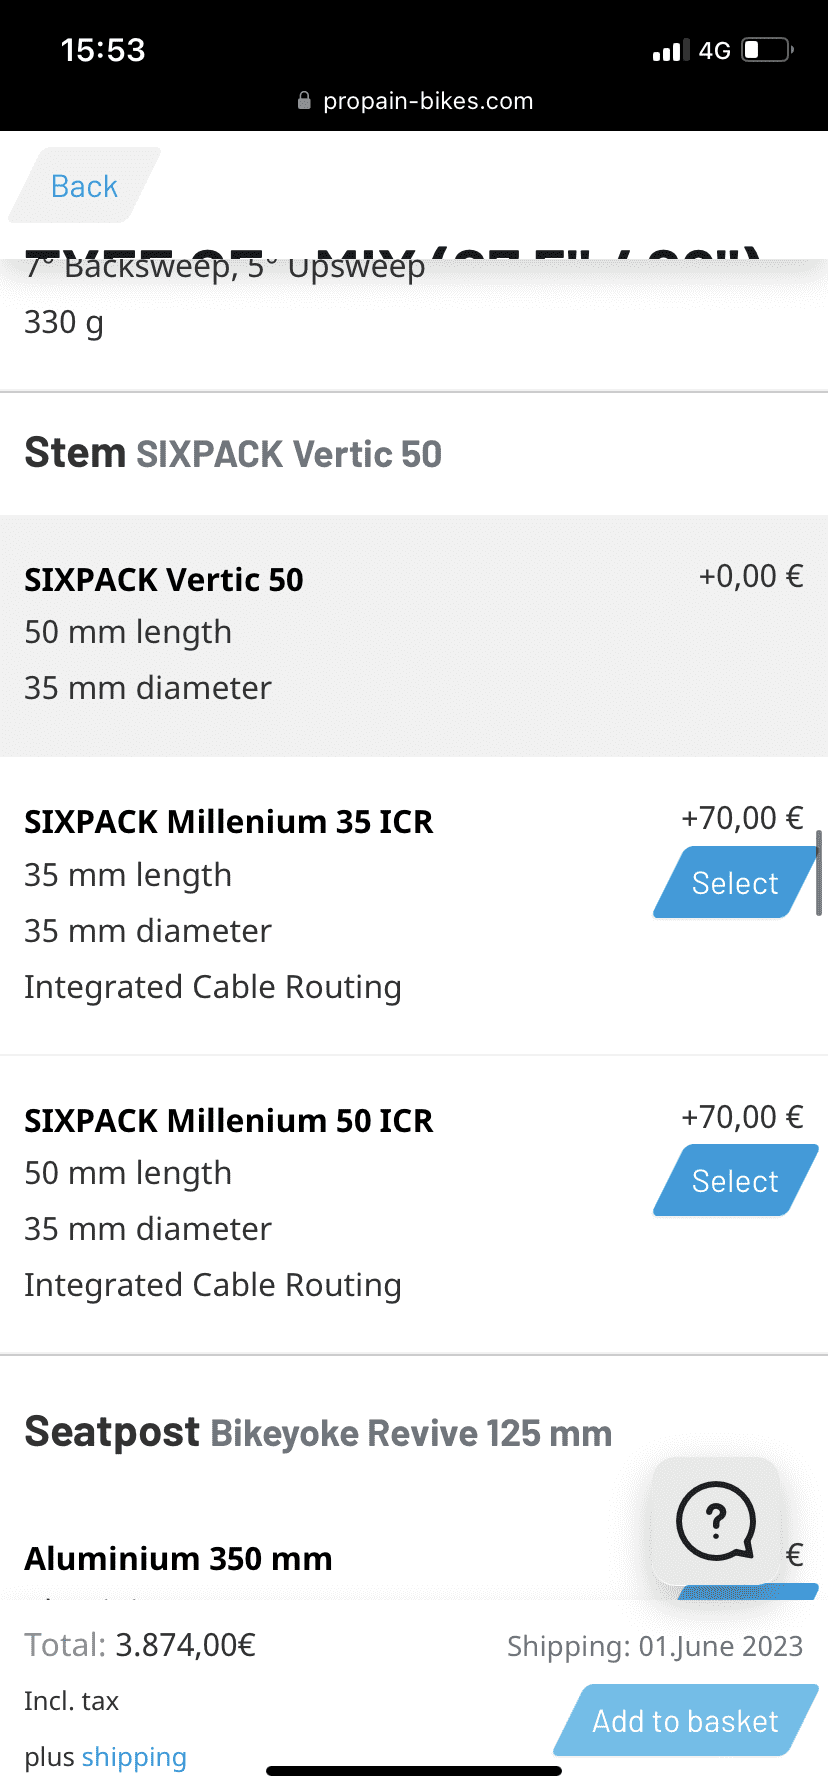Expand the Seatpost Bikeyoke Revive section header
This screenshot has height=1792, width=828.
click(318, 1432)
